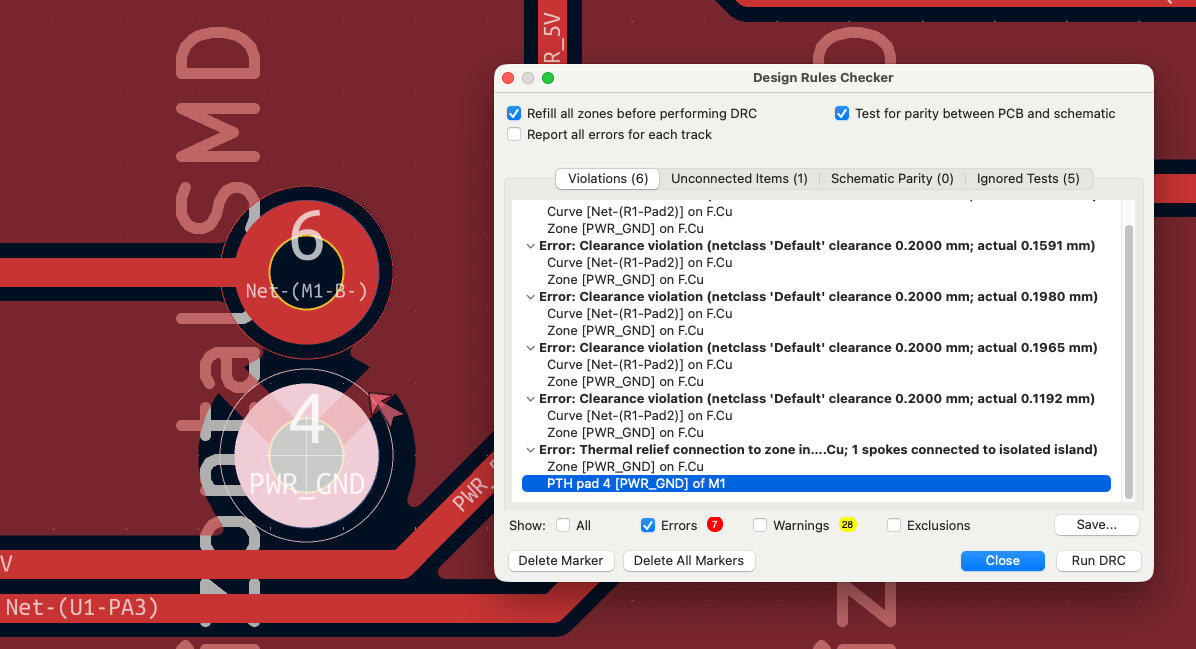Screen dimensions: 1196x649
Task: Uncheck the Errors filter checkbox
Action: click(x=648, y=525)
